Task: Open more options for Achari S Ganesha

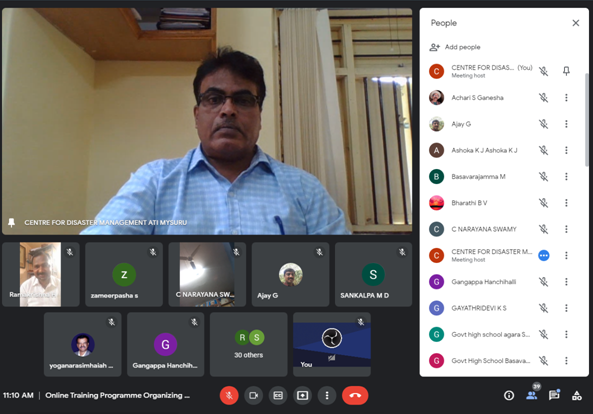Action: pos(566,98)
